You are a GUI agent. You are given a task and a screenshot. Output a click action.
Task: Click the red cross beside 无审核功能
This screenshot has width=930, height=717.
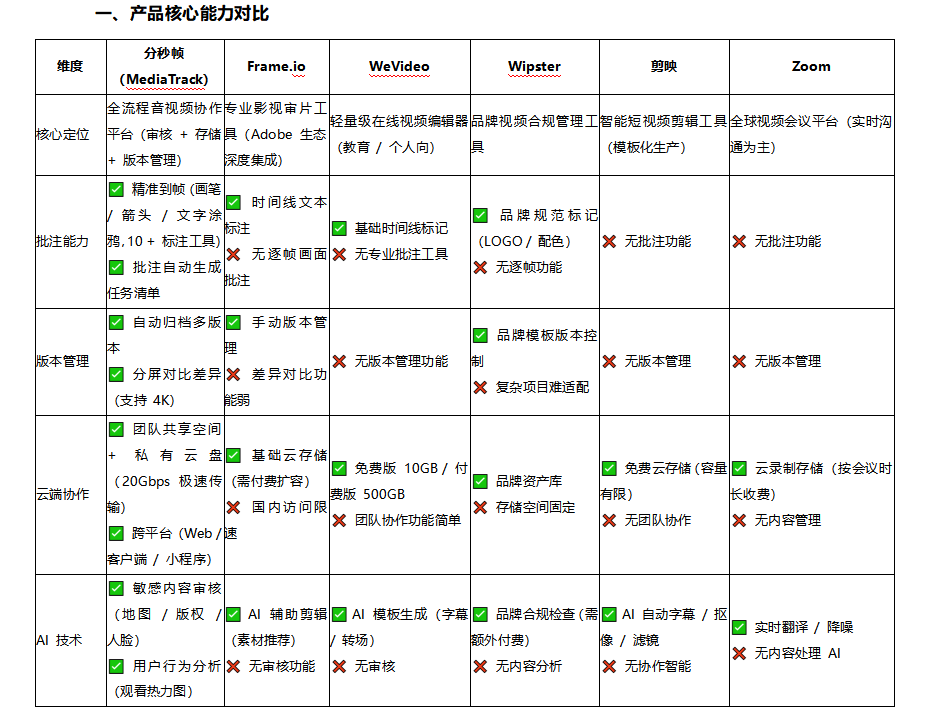[x=234, y=666]
